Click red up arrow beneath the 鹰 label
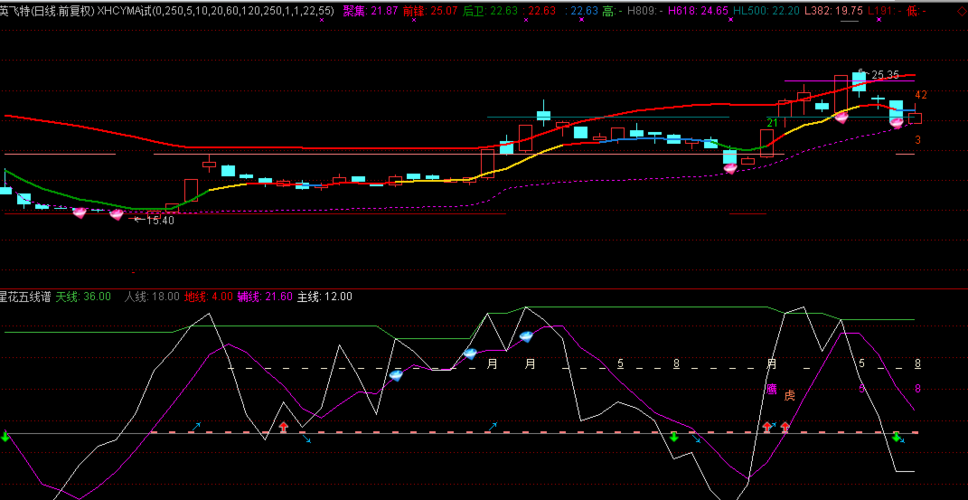The image size is (968, 500). click(767, 427)
